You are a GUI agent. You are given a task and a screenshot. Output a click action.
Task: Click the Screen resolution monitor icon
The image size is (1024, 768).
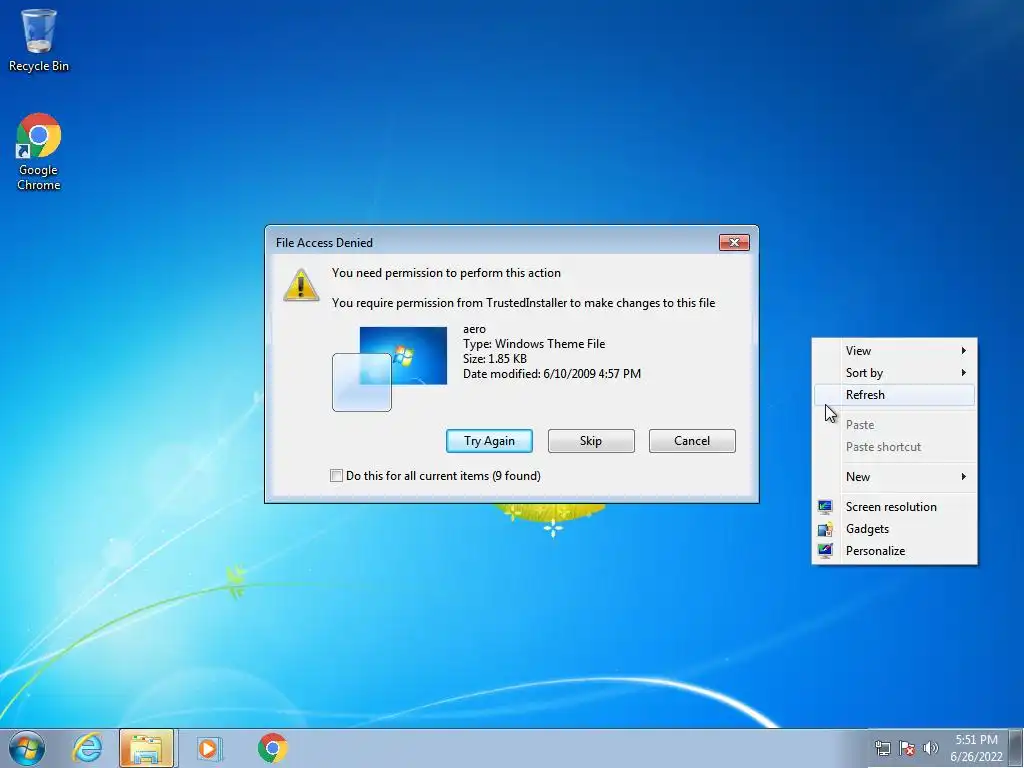pos(825,507)
